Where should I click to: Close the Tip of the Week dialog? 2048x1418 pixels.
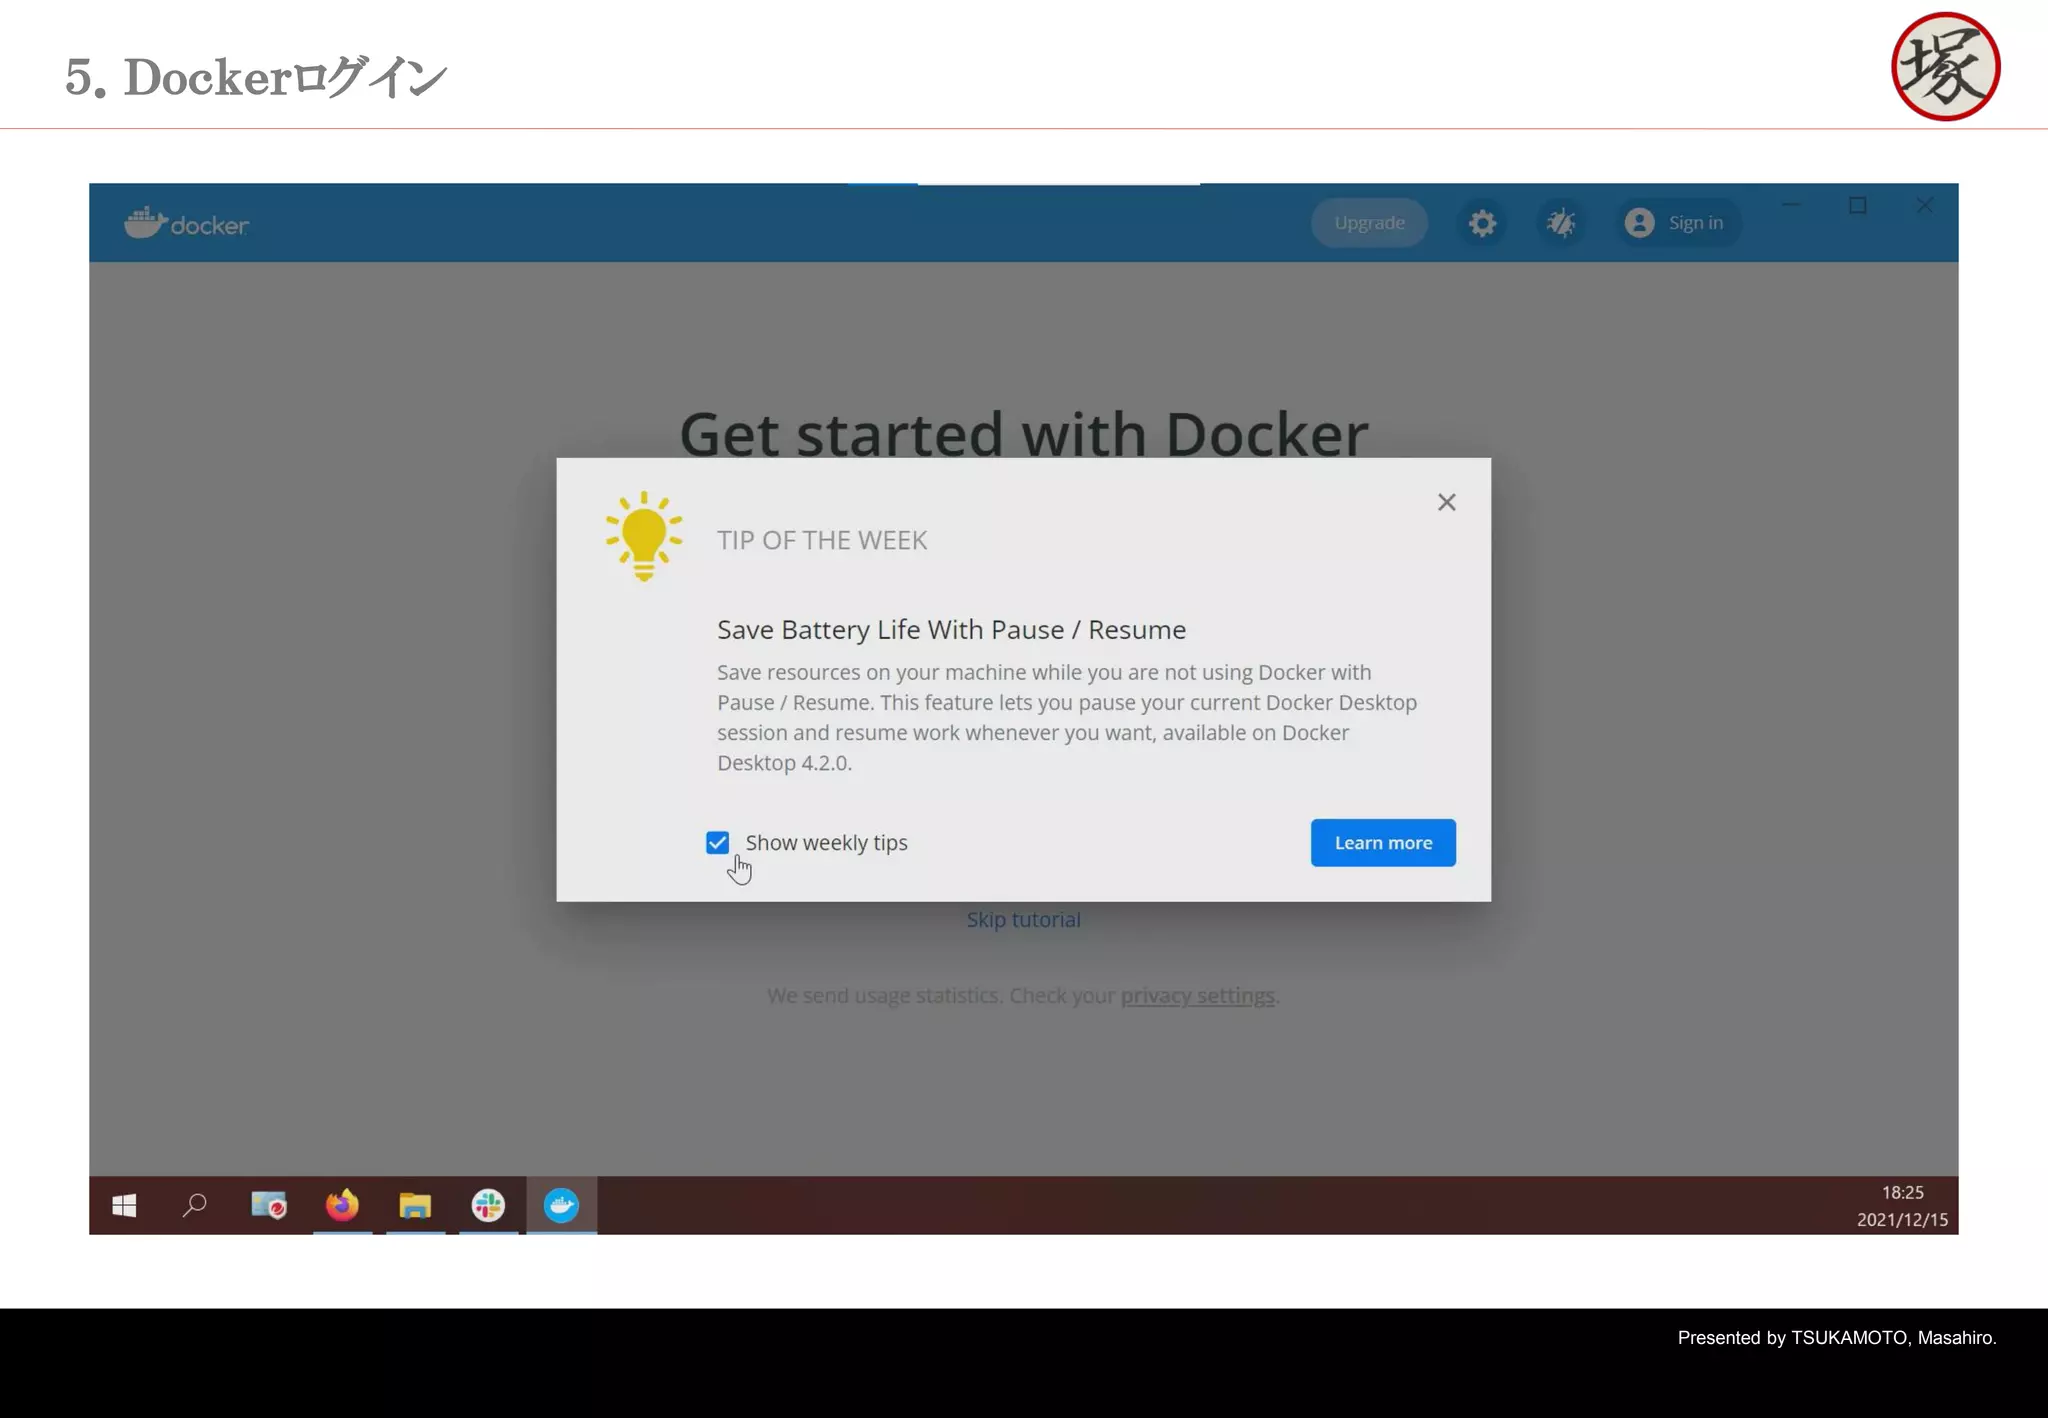(x=1446, y=502)
